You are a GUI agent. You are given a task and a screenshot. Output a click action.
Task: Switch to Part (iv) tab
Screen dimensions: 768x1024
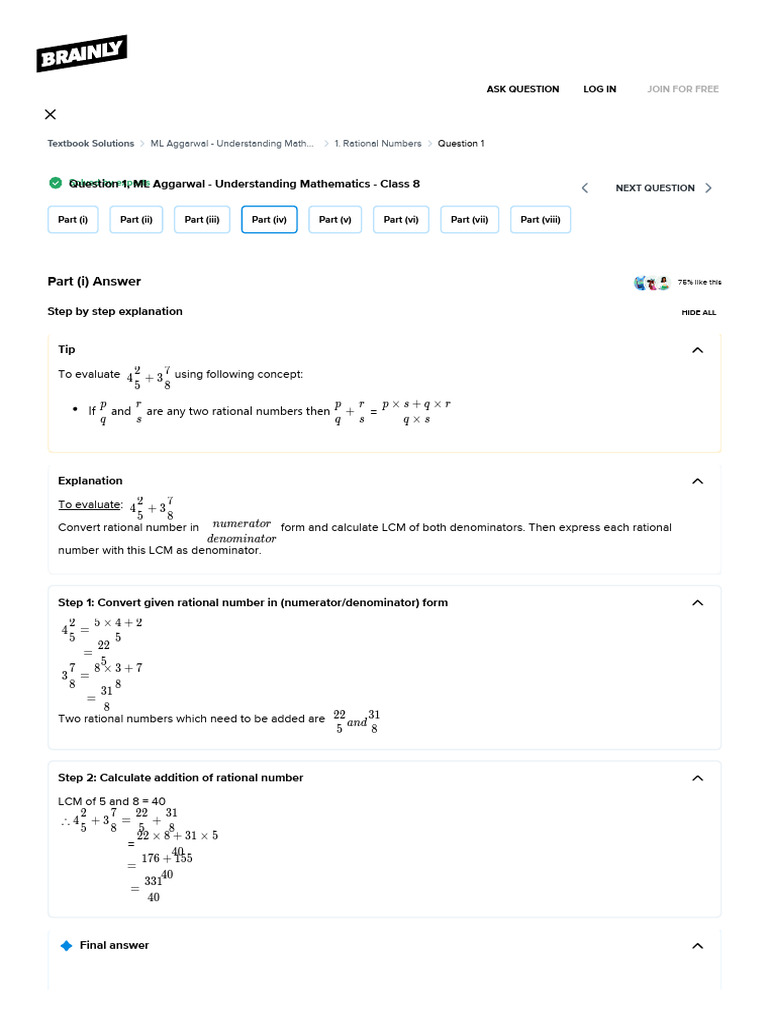coord(269,219)
